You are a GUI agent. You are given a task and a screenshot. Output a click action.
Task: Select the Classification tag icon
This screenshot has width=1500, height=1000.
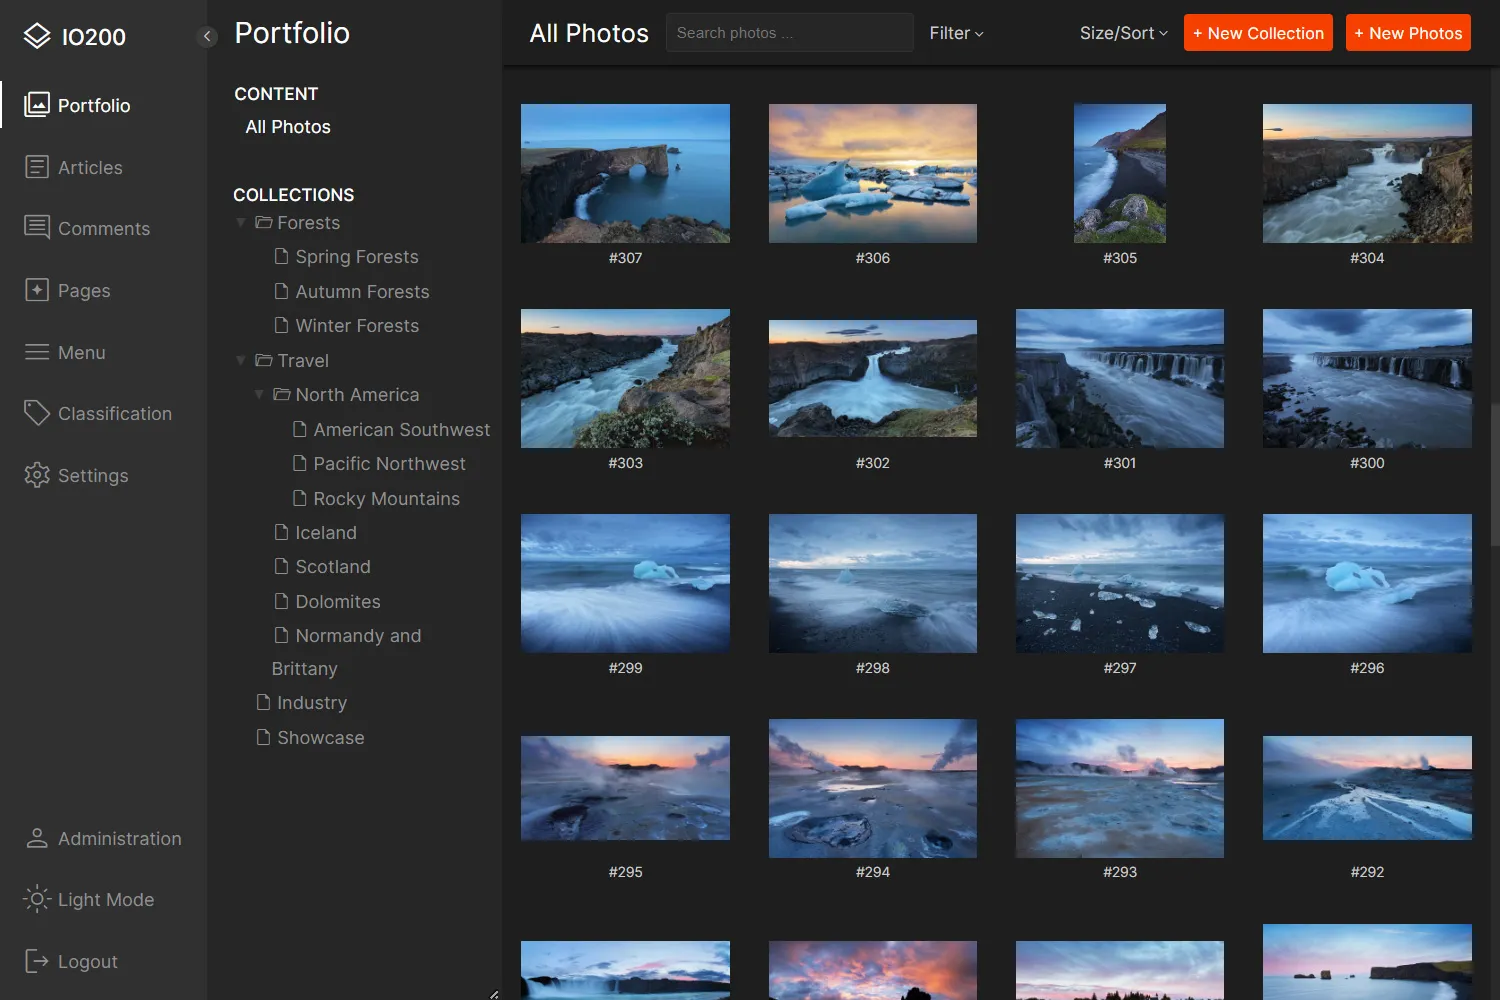(x=36, y=413)
